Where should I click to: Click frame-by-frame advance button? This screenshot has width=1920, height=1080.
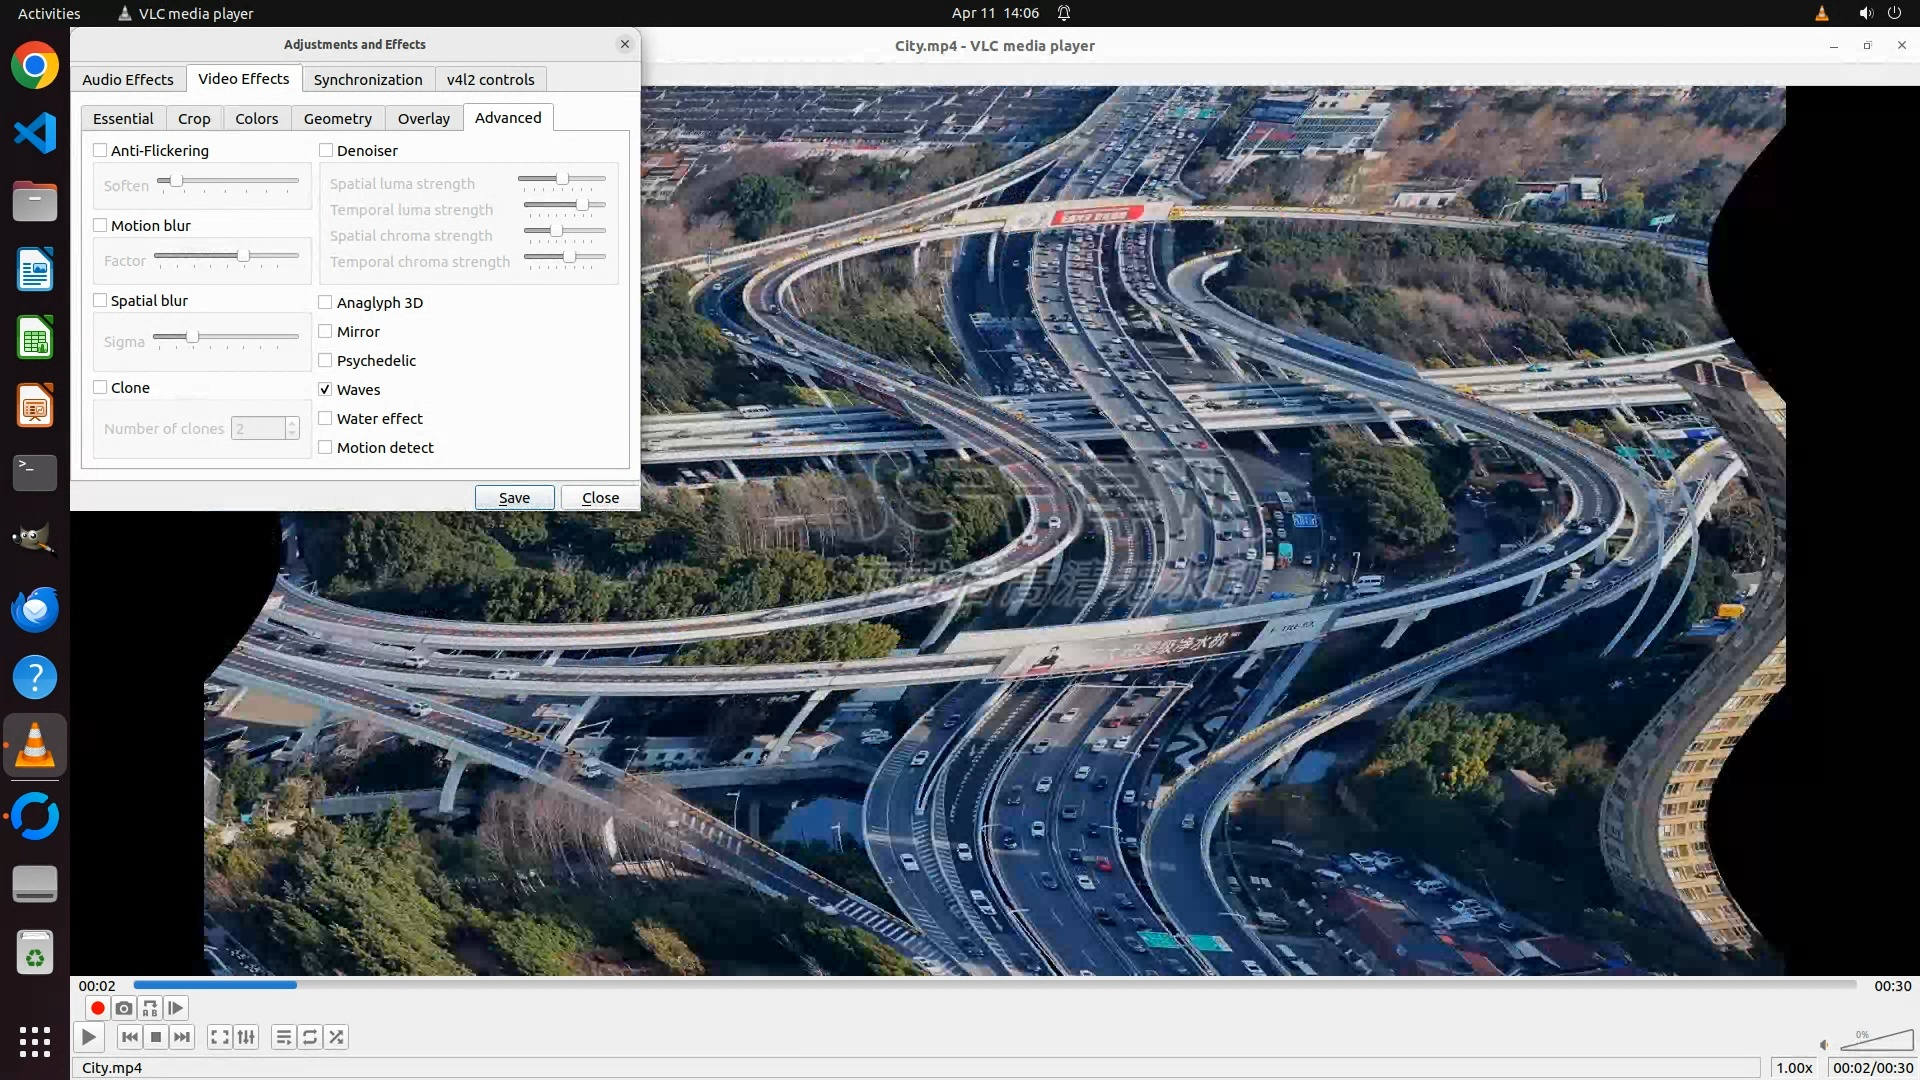(176, 1008)
